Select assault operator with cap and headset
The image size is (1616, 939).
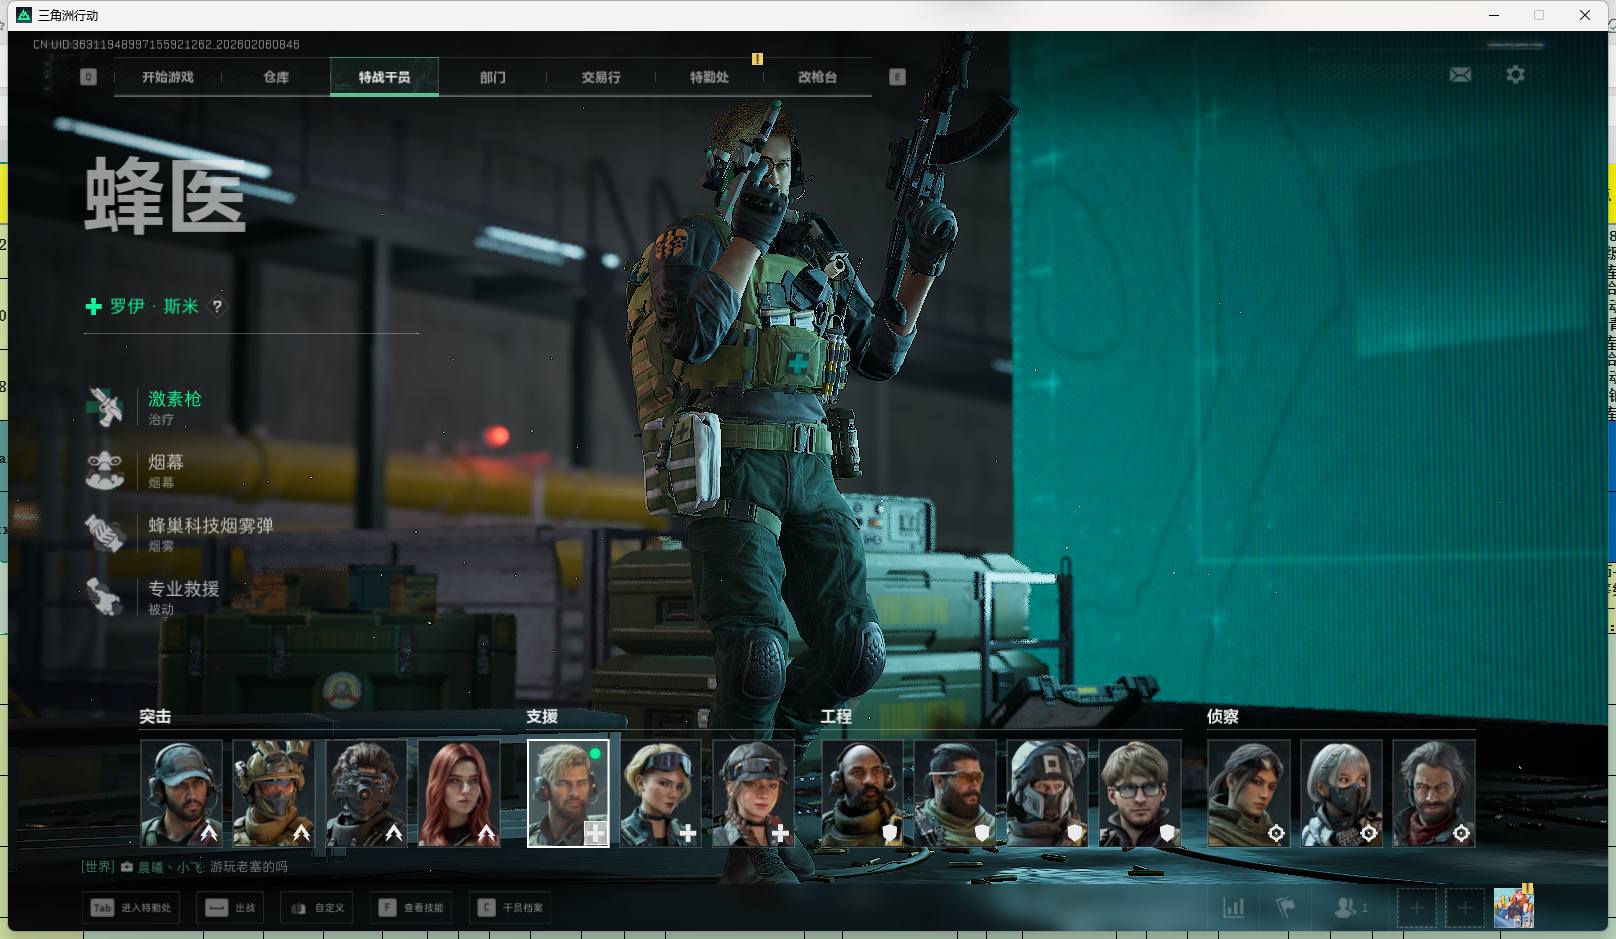coord(181,793)
